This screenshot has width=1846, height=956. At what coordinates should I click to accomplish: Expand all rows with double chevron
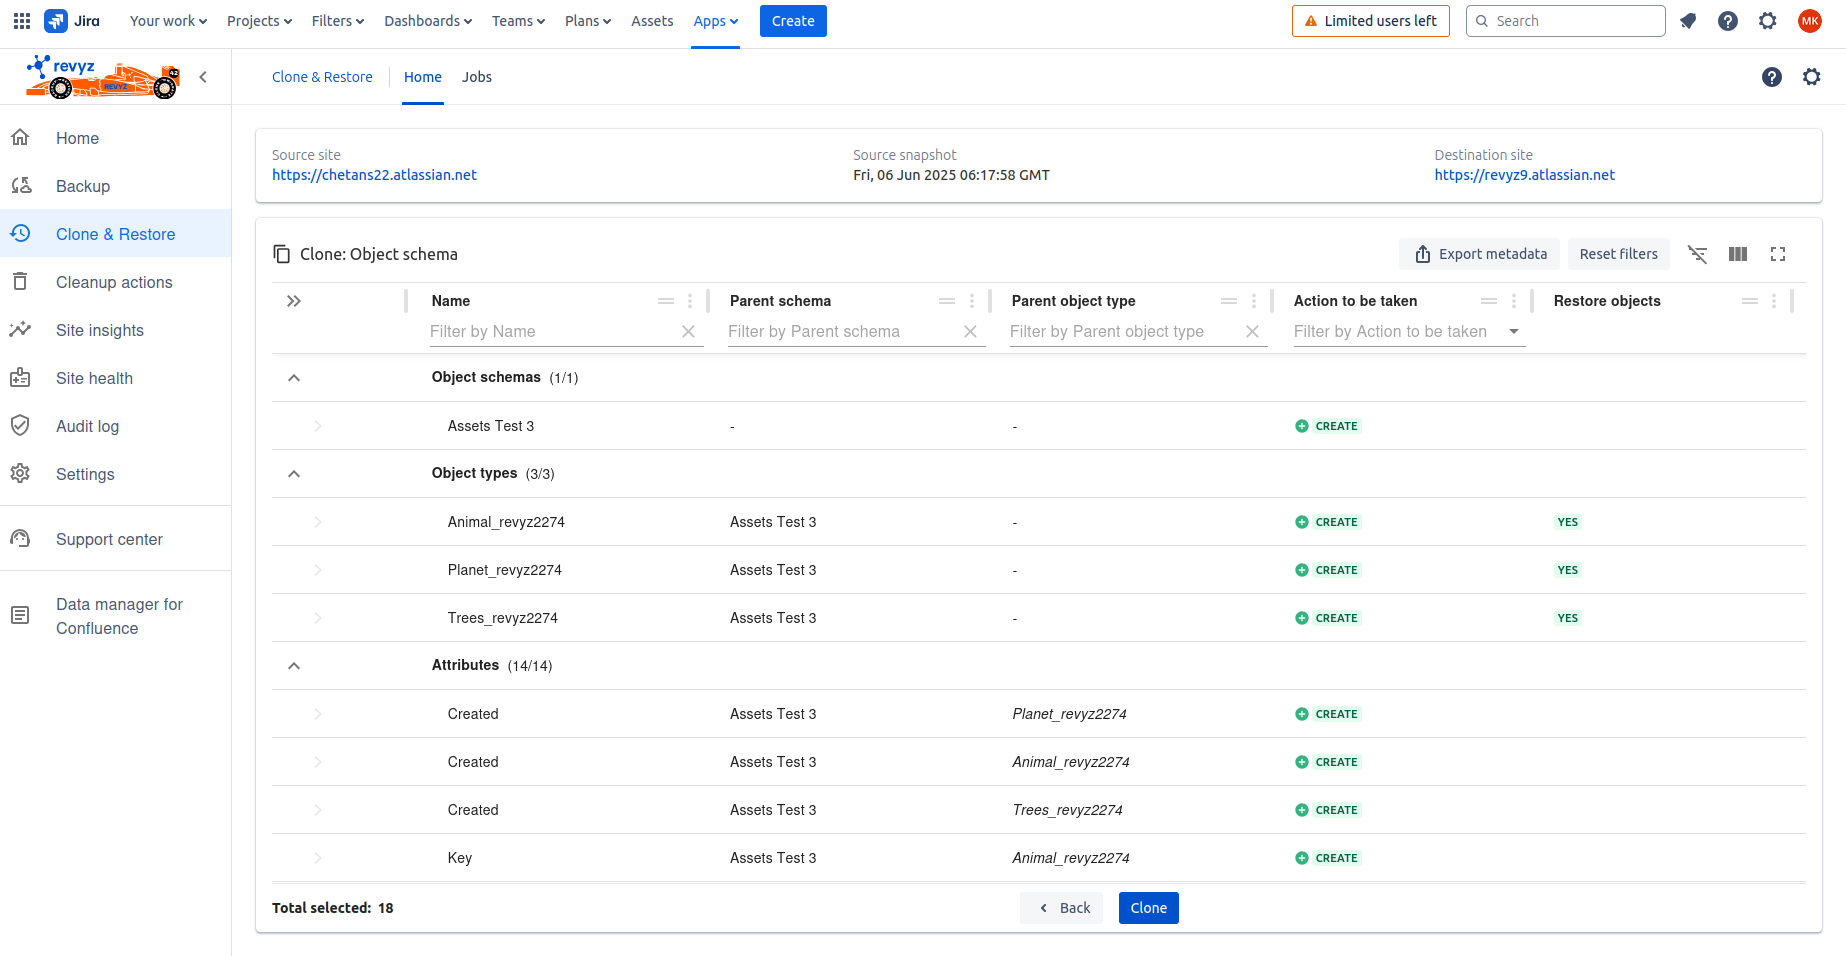[x=294, y=301]
